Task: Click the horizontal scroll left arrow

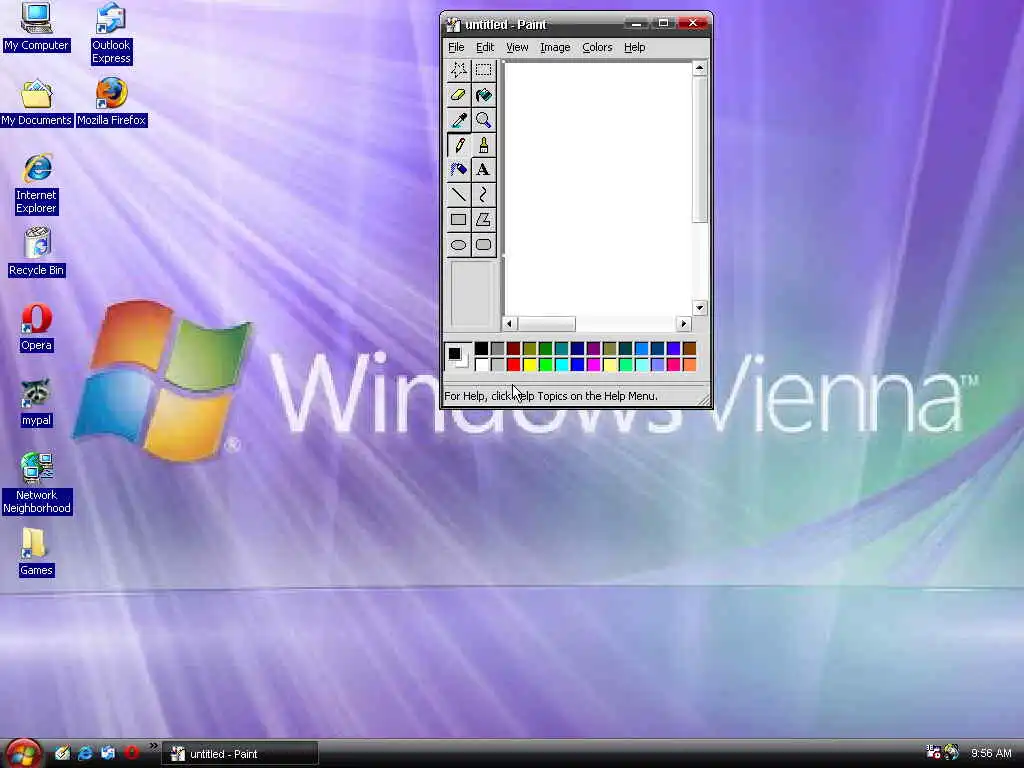Action: (509, 323)
